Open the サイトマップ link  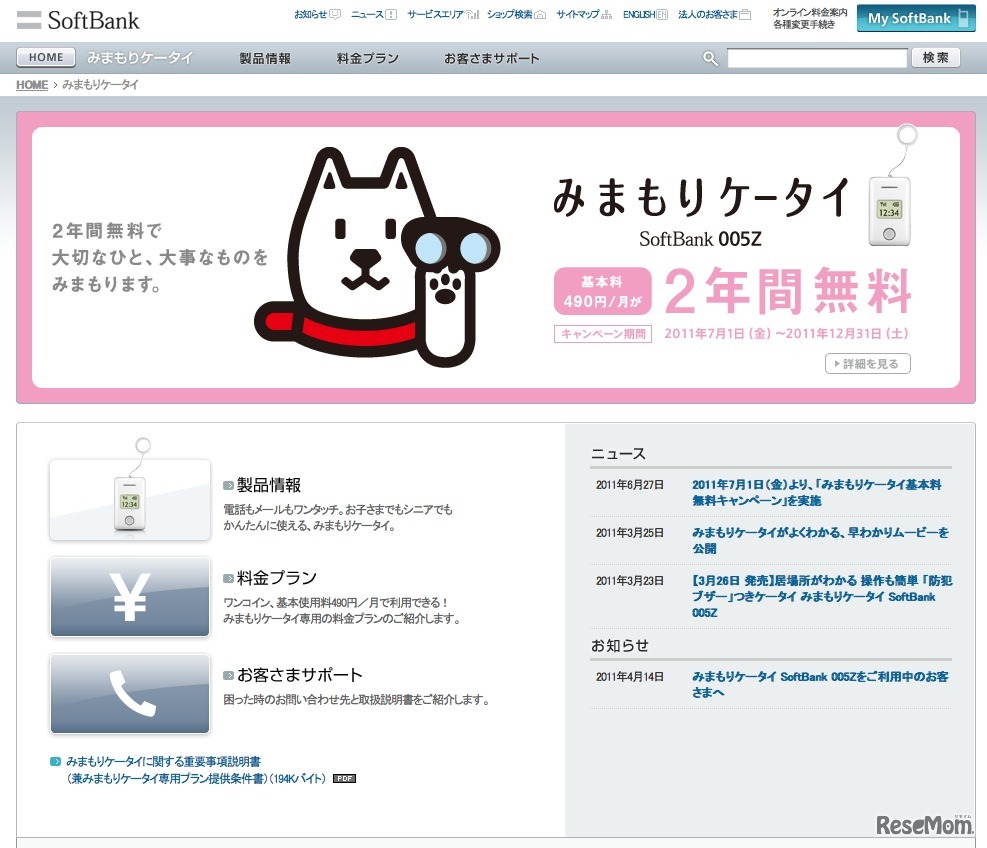point(578,14)
